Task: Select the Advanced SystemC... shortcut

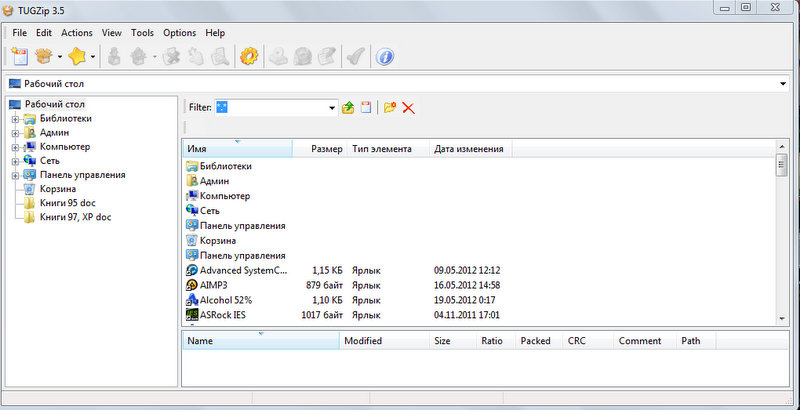Action: [x=237, y=270]
